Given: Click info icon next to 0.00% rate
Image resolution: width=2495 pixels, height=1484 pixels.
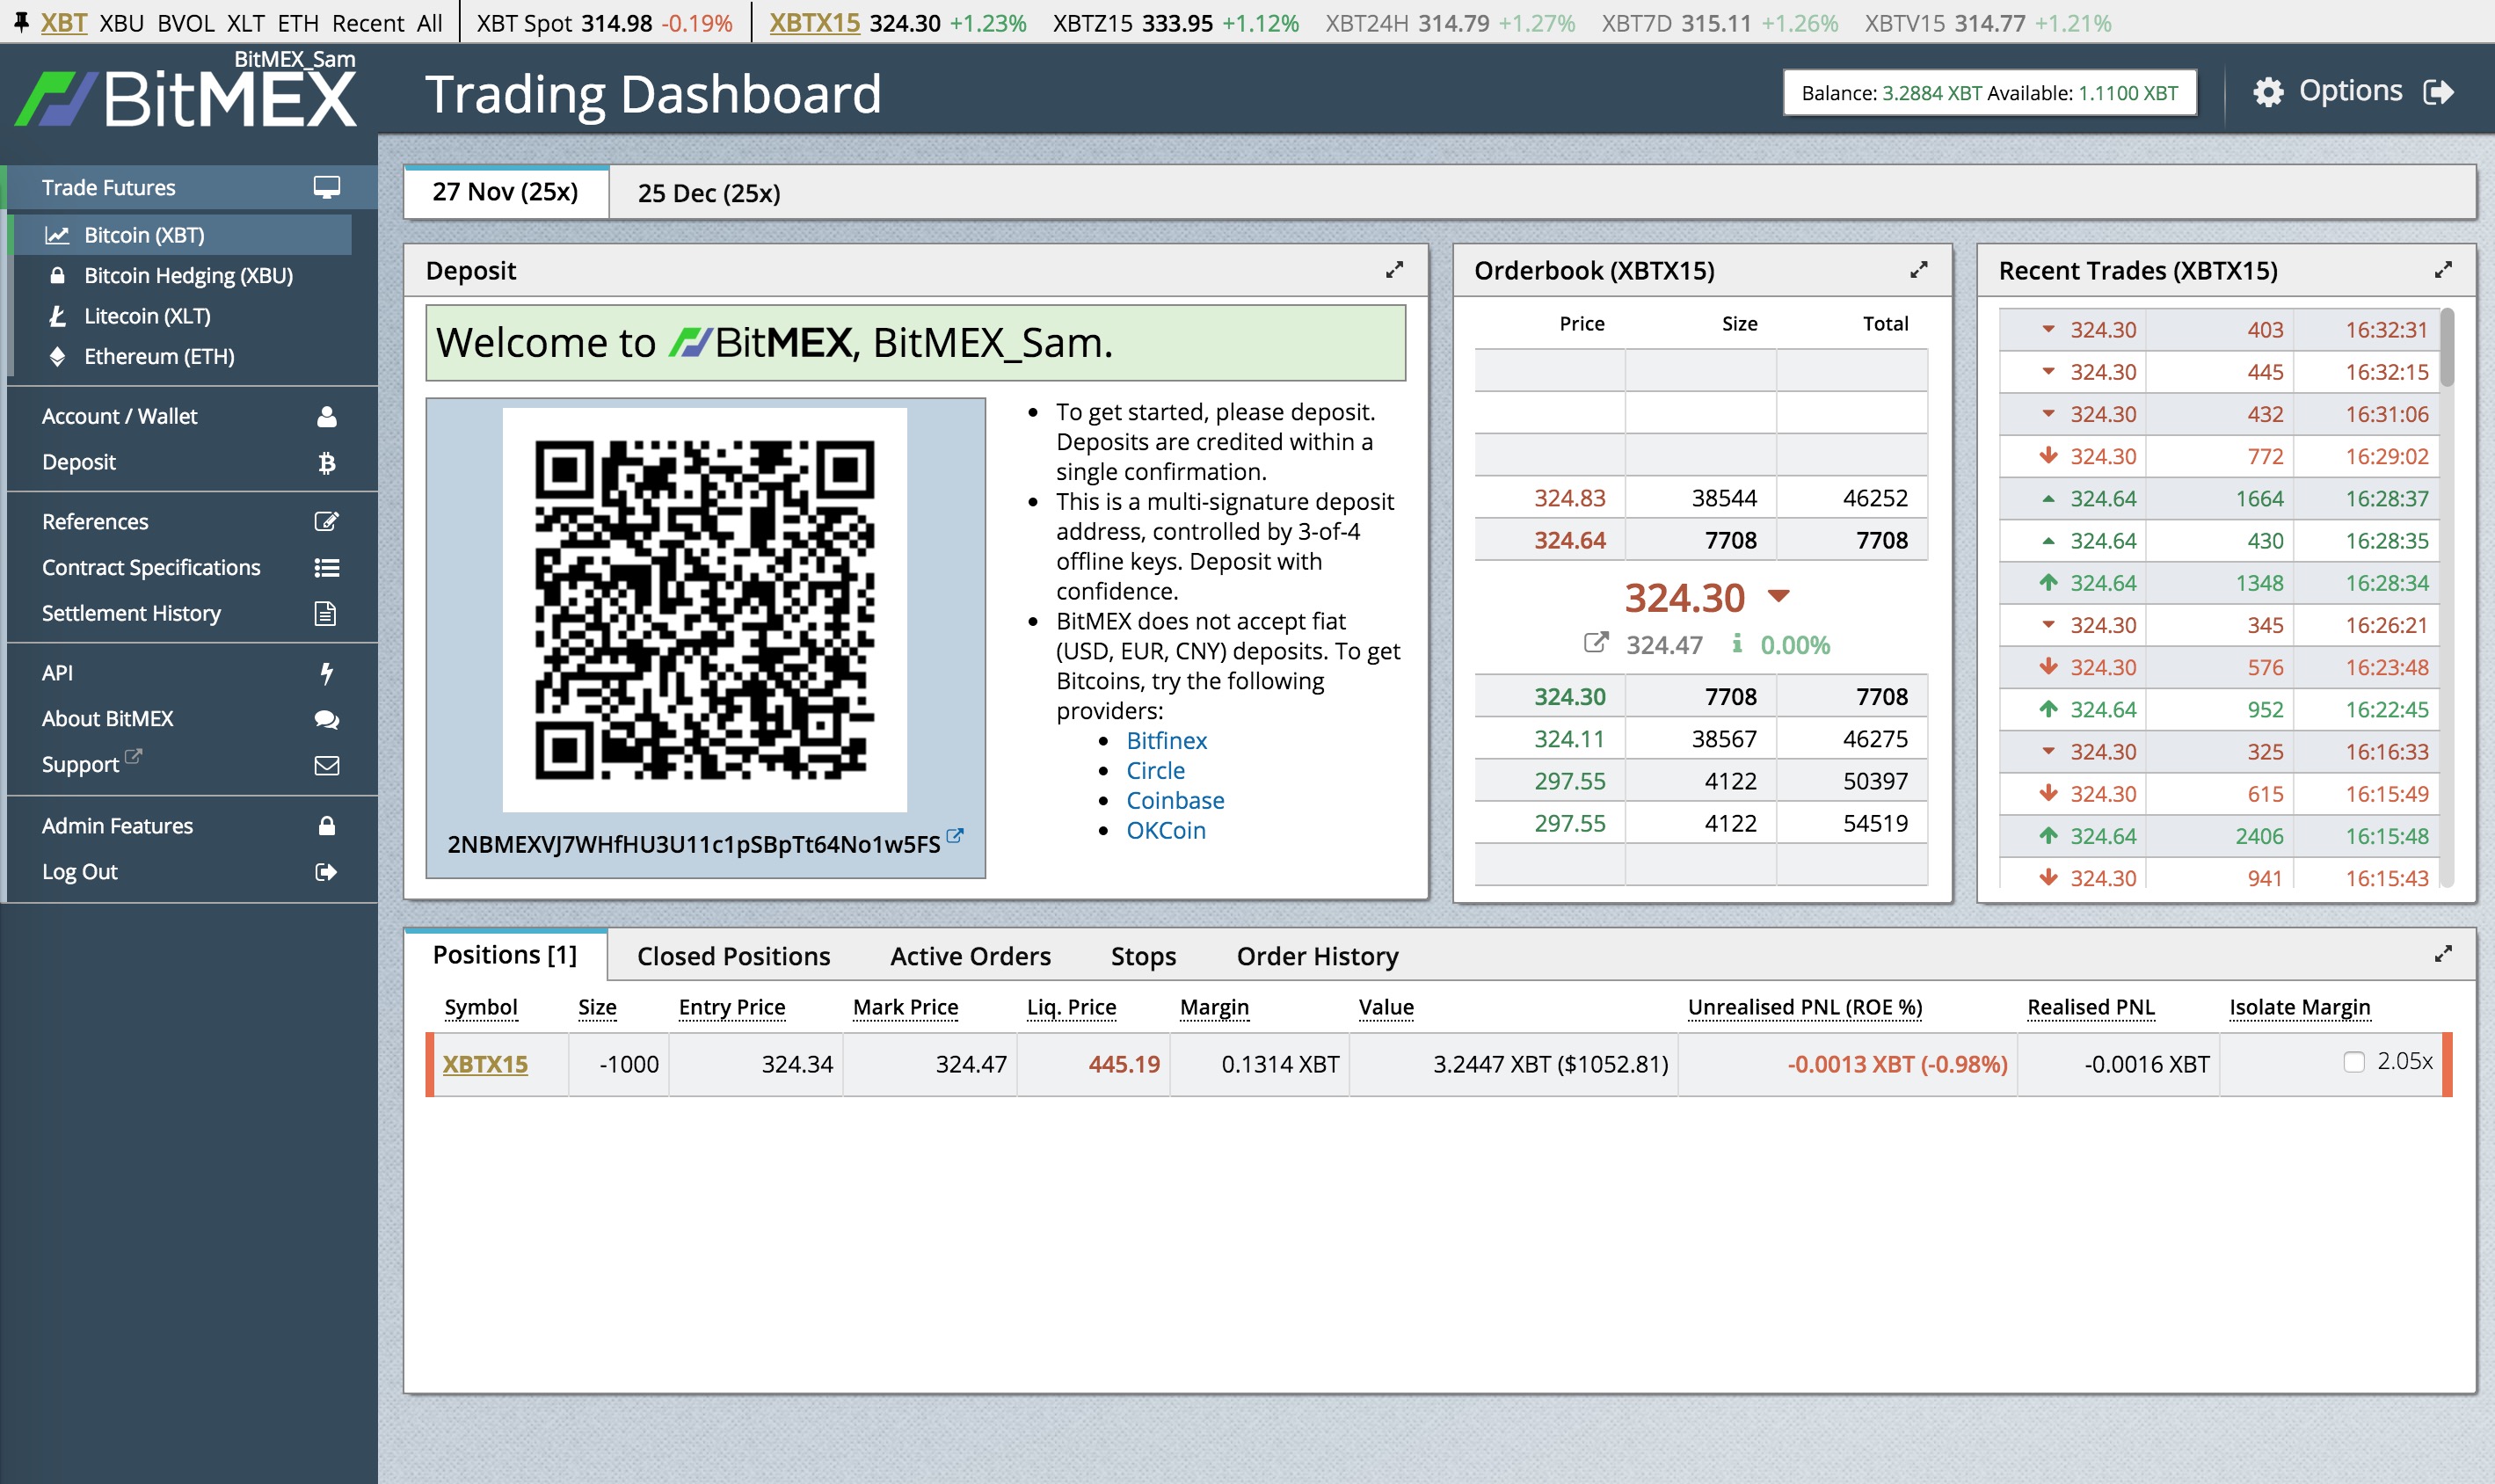Looking at the screenshot, I should click(x=1737, y=643).
